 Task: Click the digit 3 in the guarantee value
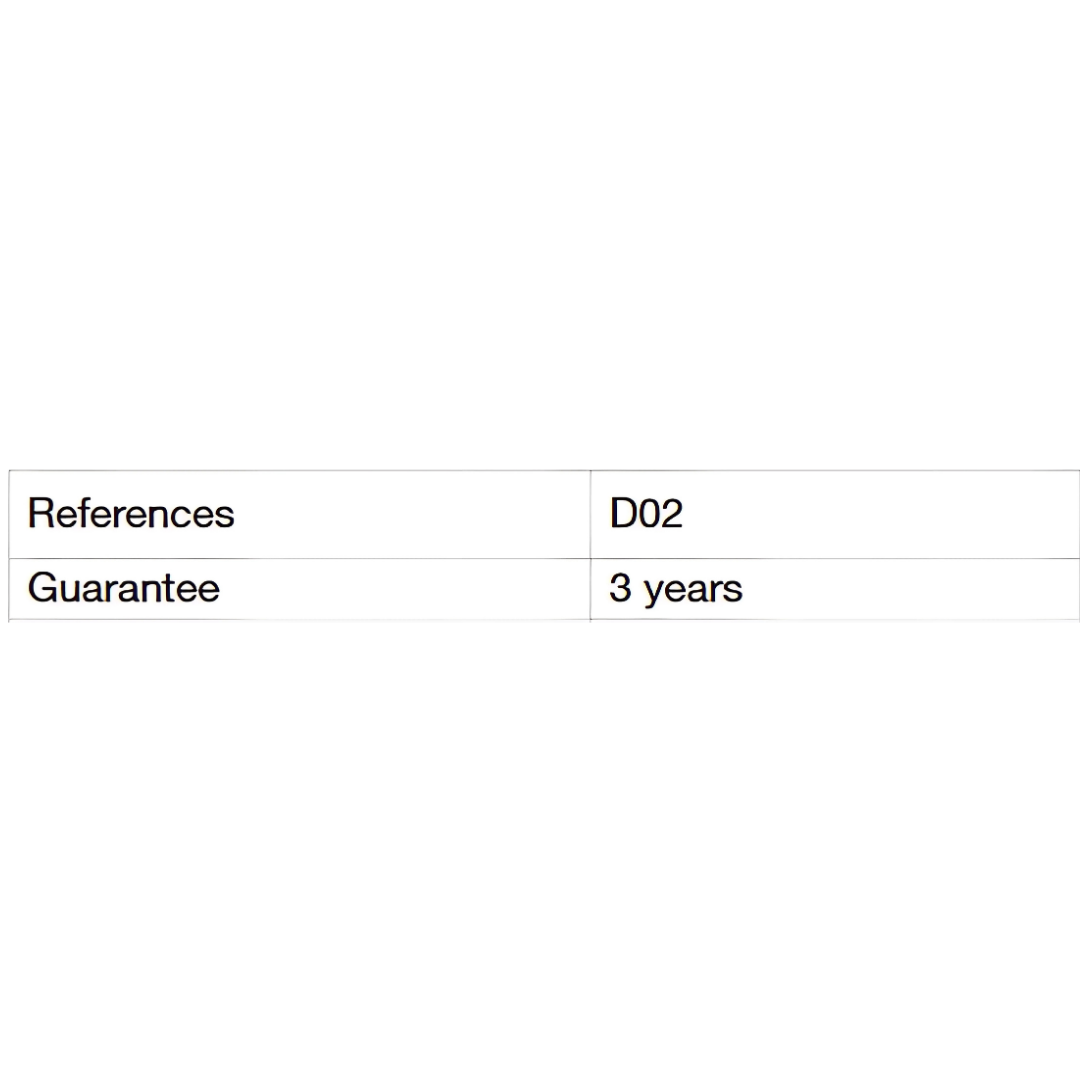pyautogui.click(x=620, y=588)
